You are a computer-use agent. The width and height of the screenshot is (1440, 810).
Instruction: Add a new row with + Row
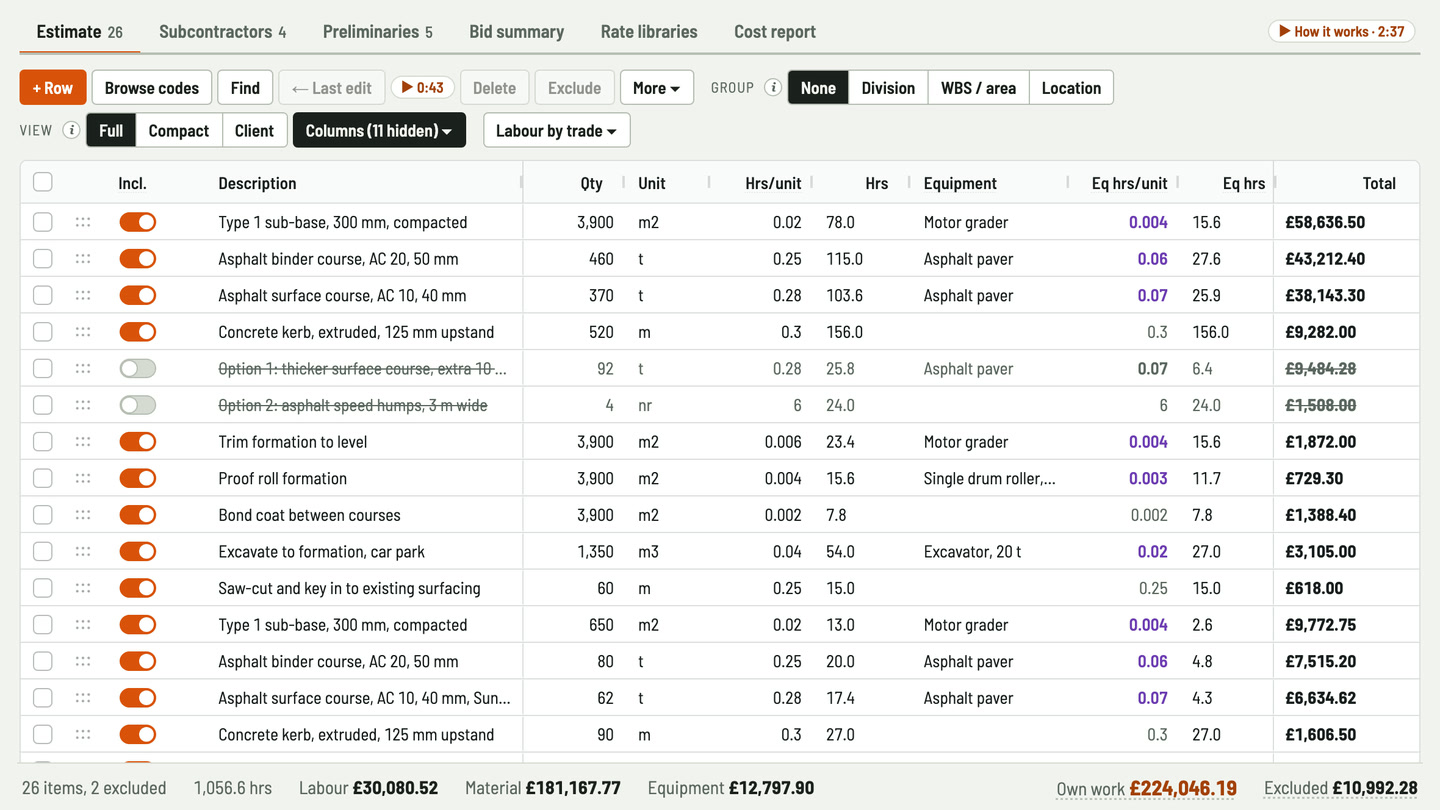point(53,88)
